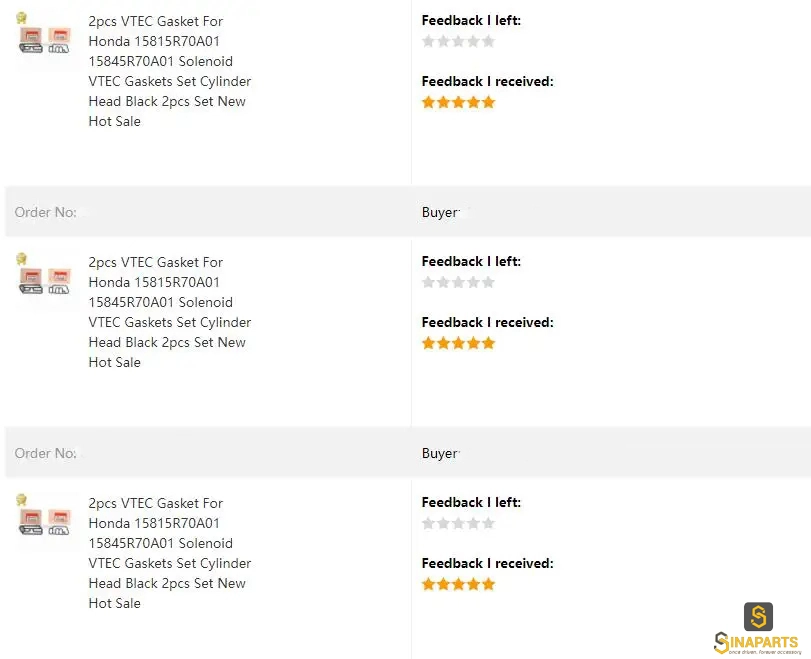Rate three stars under third 'Feedback I left'

(x=458, y=523)
